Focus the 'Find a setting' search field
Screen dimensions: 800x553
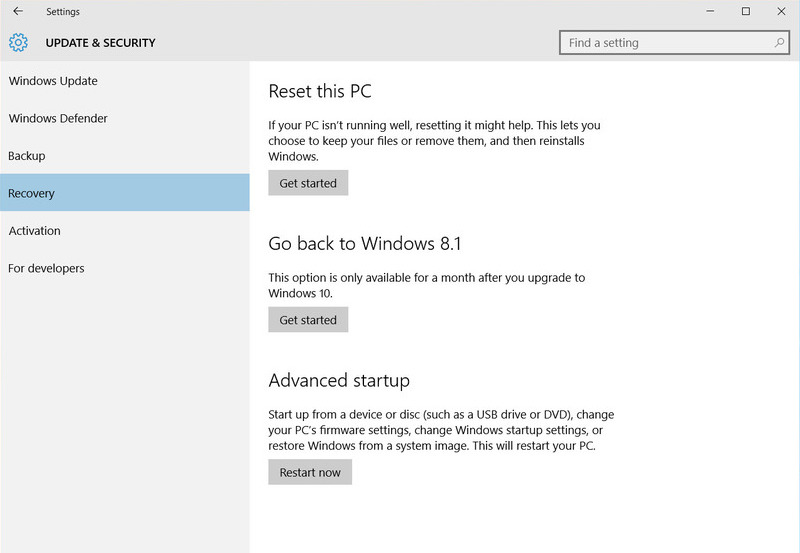(x=665, y=43)
